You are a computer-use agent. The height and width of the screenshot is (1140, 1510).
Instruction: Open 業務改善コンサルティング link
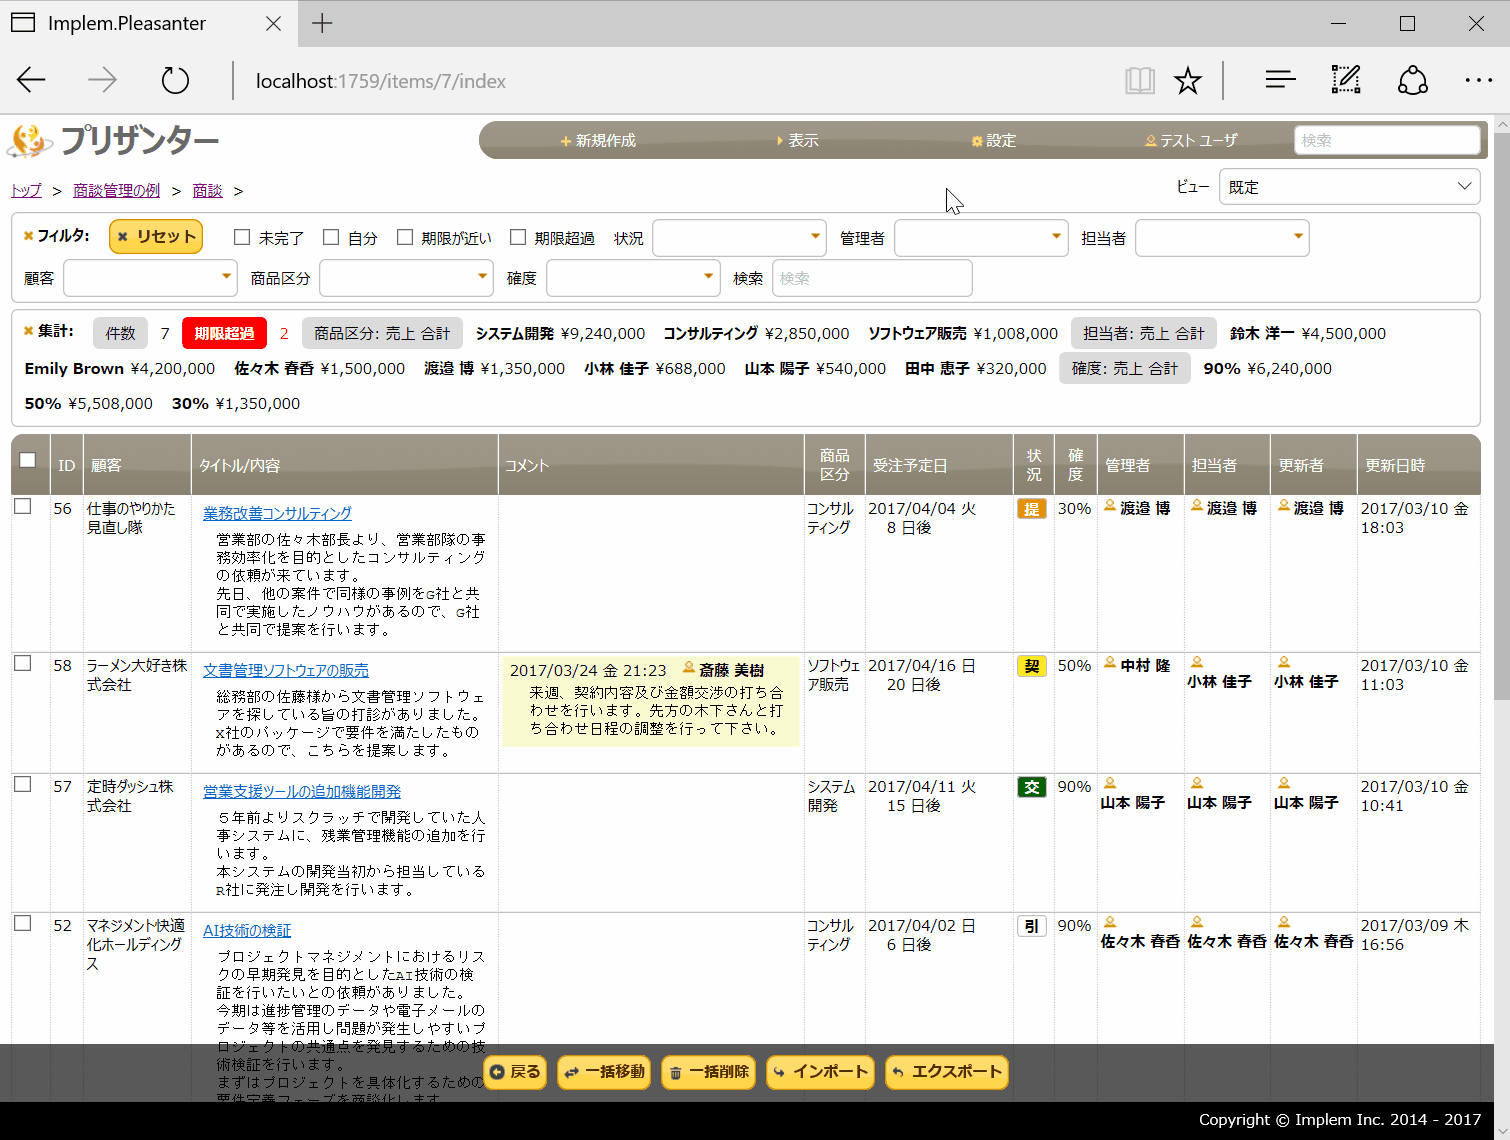tap(277, 513)
